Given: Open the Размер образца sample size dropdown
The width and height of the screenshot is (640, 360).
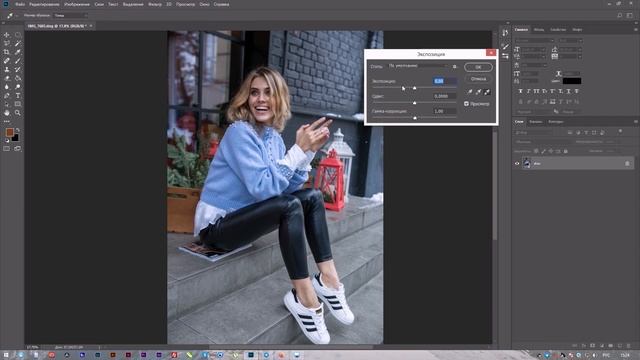Looking at the screenshot, I should tap(71, 16).
